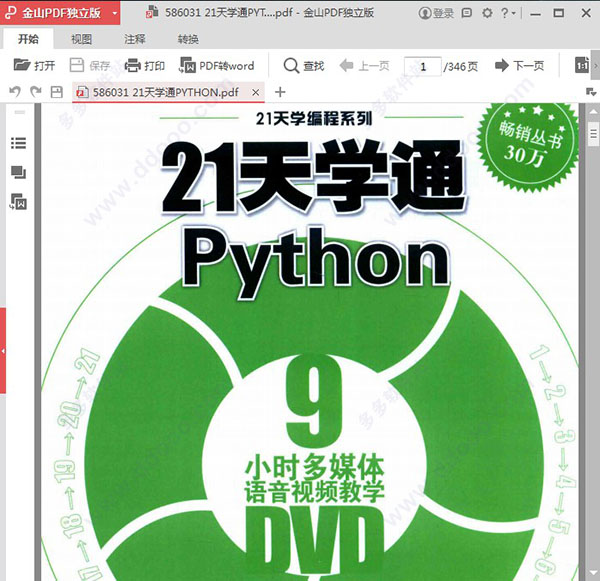Go to previous page with 上一页
The height and width of the screenshot is (581, 600).
coord(364,65)
